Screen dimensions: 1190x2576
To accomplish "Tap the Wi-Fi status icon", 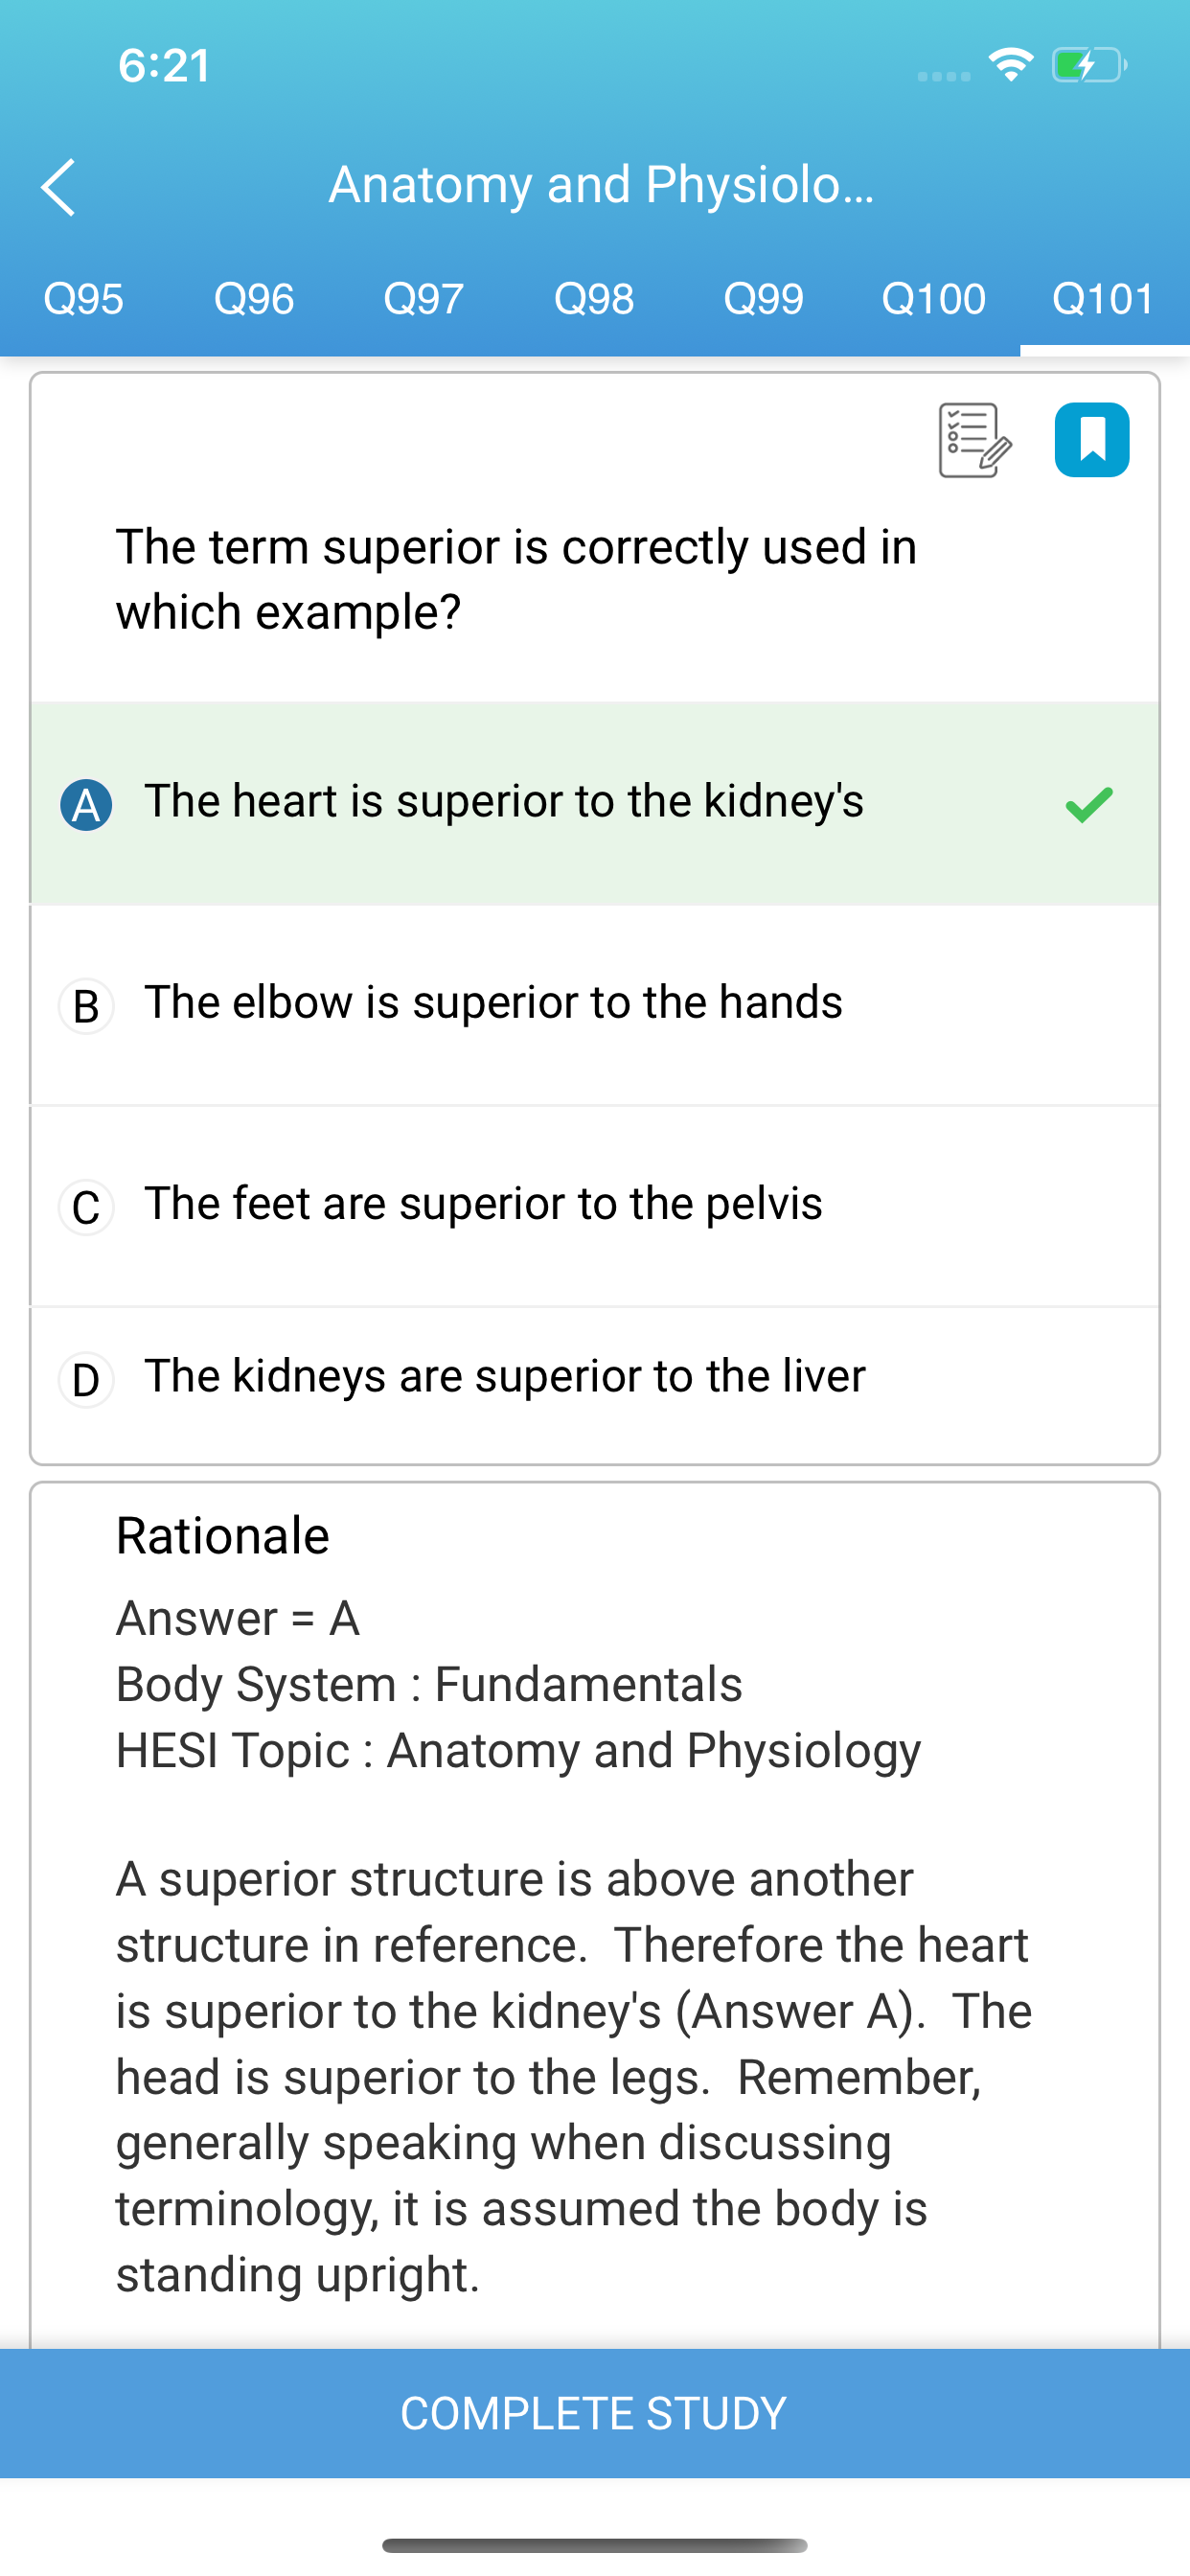I will coord(1011,65).
